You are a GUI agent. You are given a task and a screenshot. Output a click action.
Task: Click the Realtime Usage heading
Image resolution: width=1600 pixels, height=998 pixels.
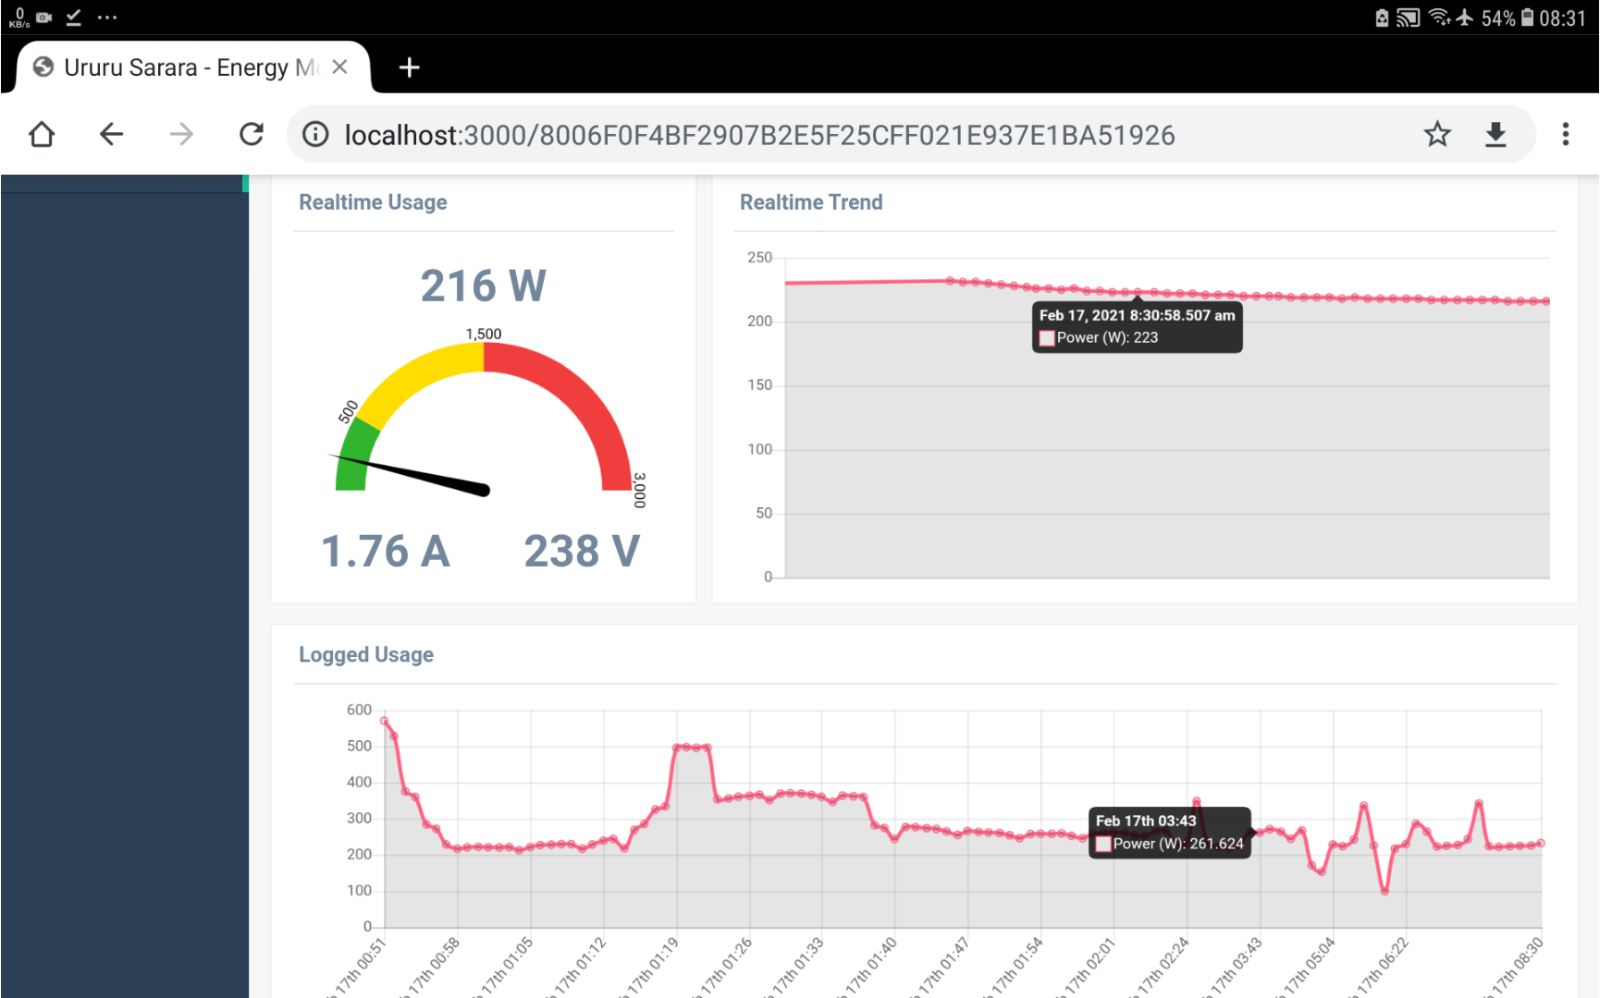(x=373, y=202)
